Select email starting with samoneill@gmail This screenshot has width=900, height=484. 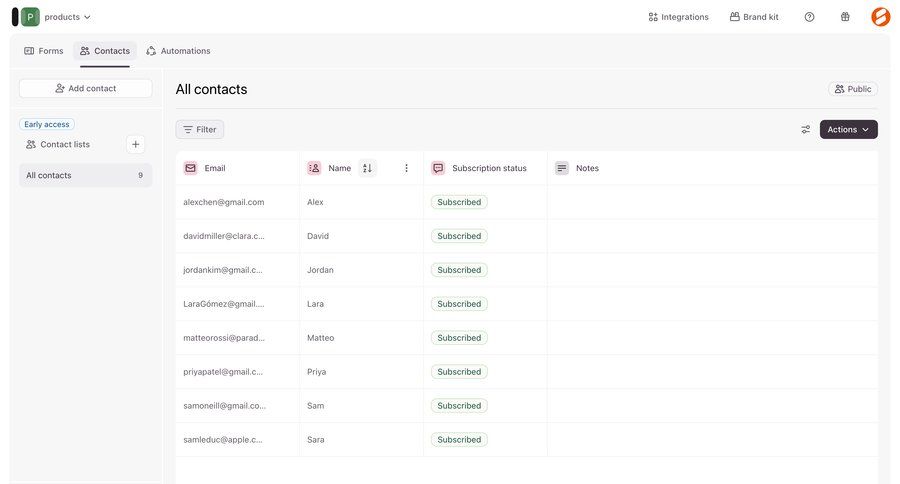[224, 405]
